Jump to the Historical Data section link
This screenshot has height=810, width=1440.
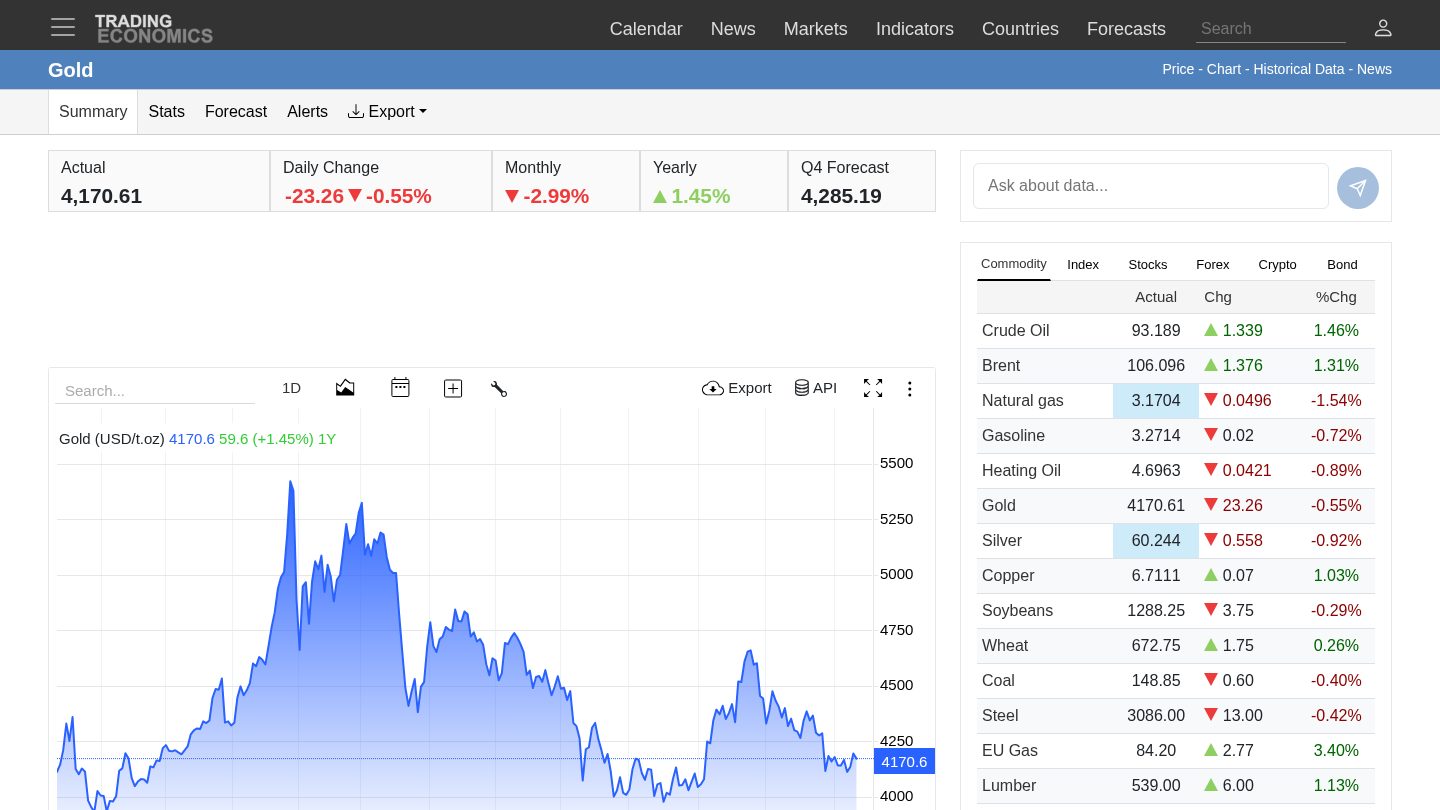point(1299,69)
